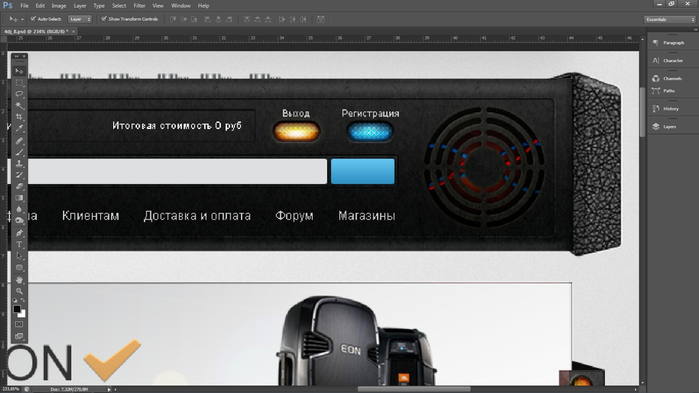Open the Layer menu

pyautogui.click(x=80, y=6)
